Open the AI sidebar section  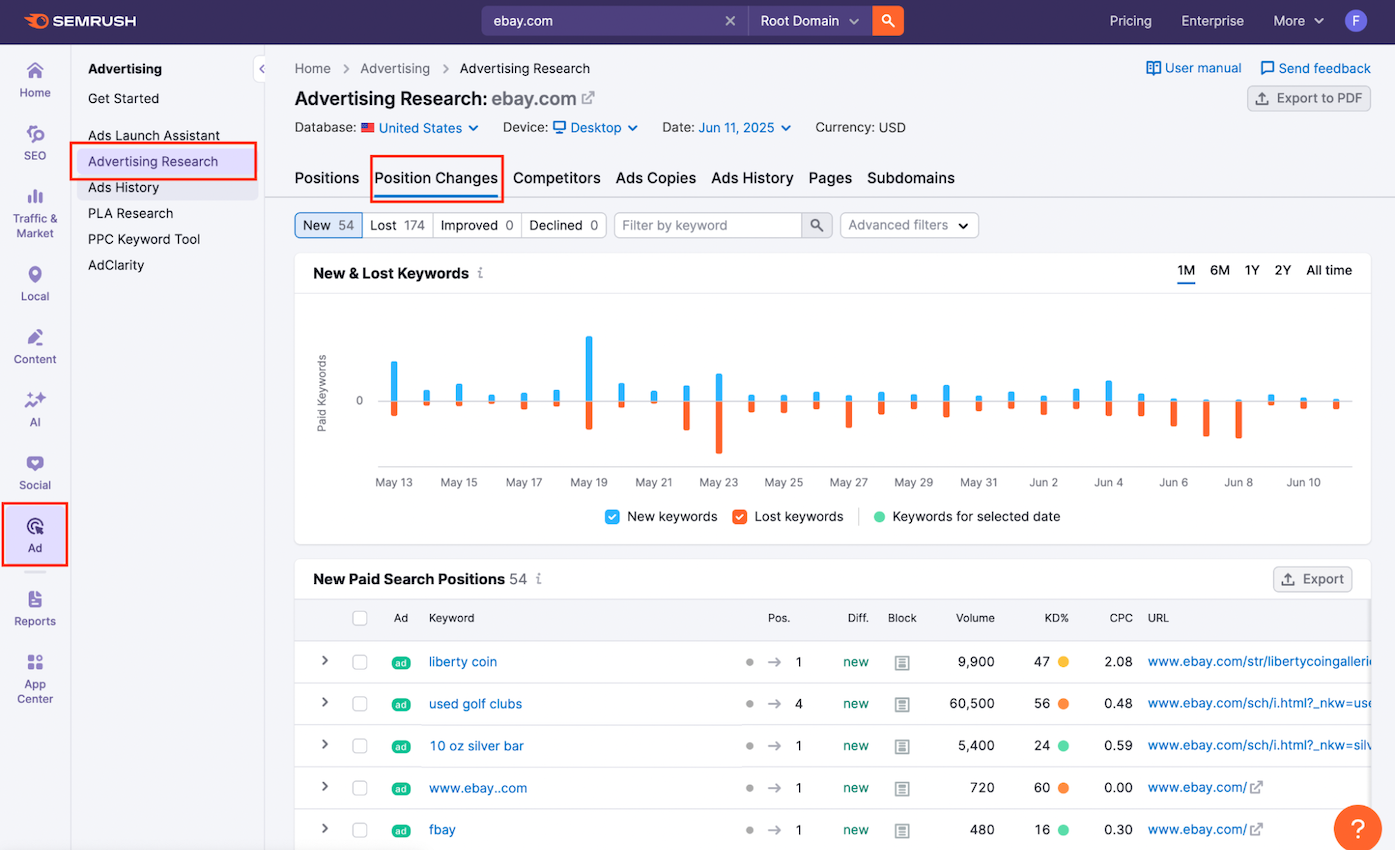(35, 408)
